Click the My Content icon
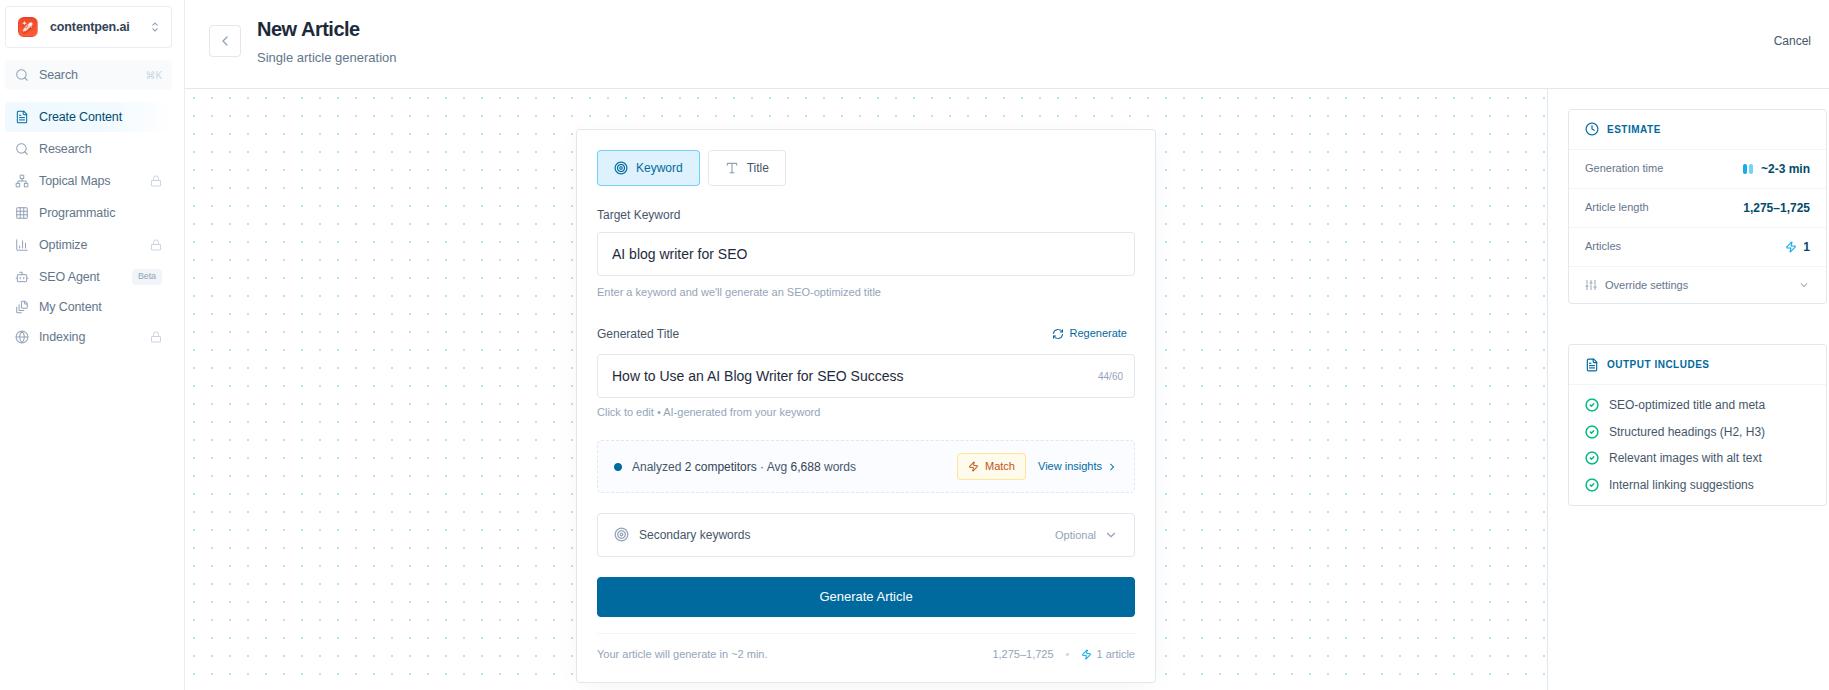The image size is (1829, 690). click(22, 307)
